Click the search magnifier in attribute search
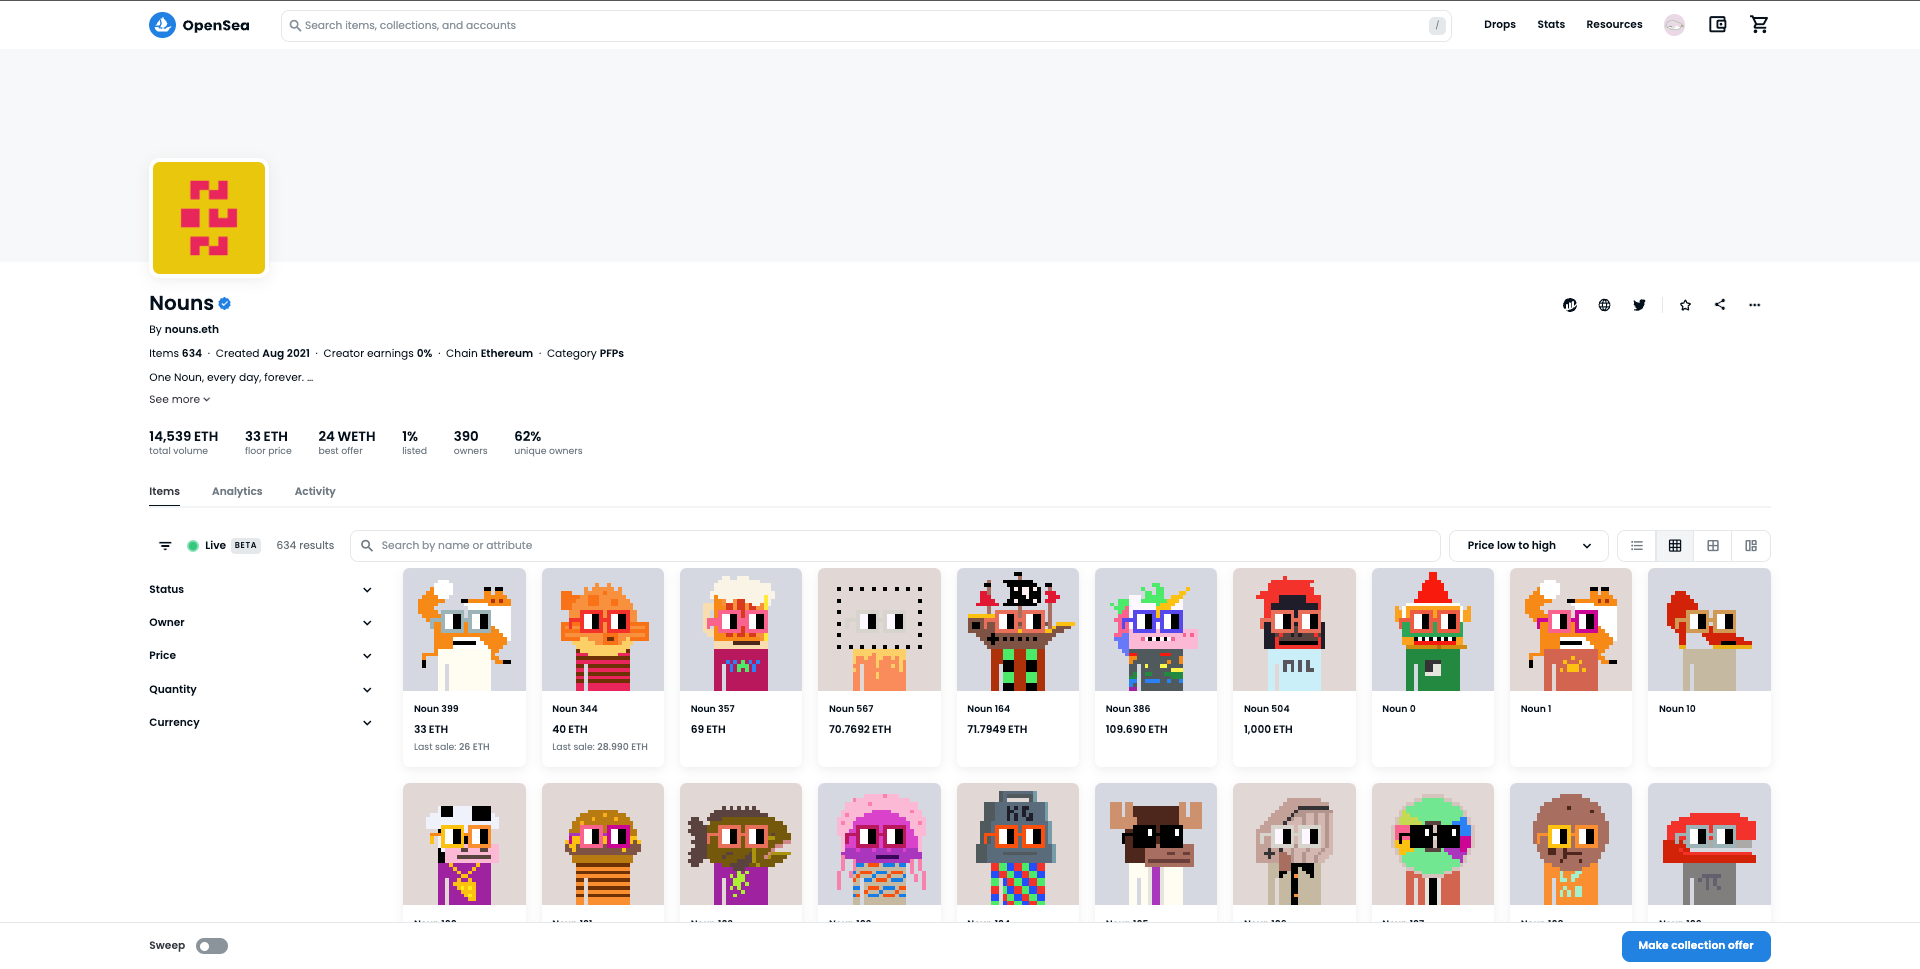The image size is (1920, 969). [367, 546]
